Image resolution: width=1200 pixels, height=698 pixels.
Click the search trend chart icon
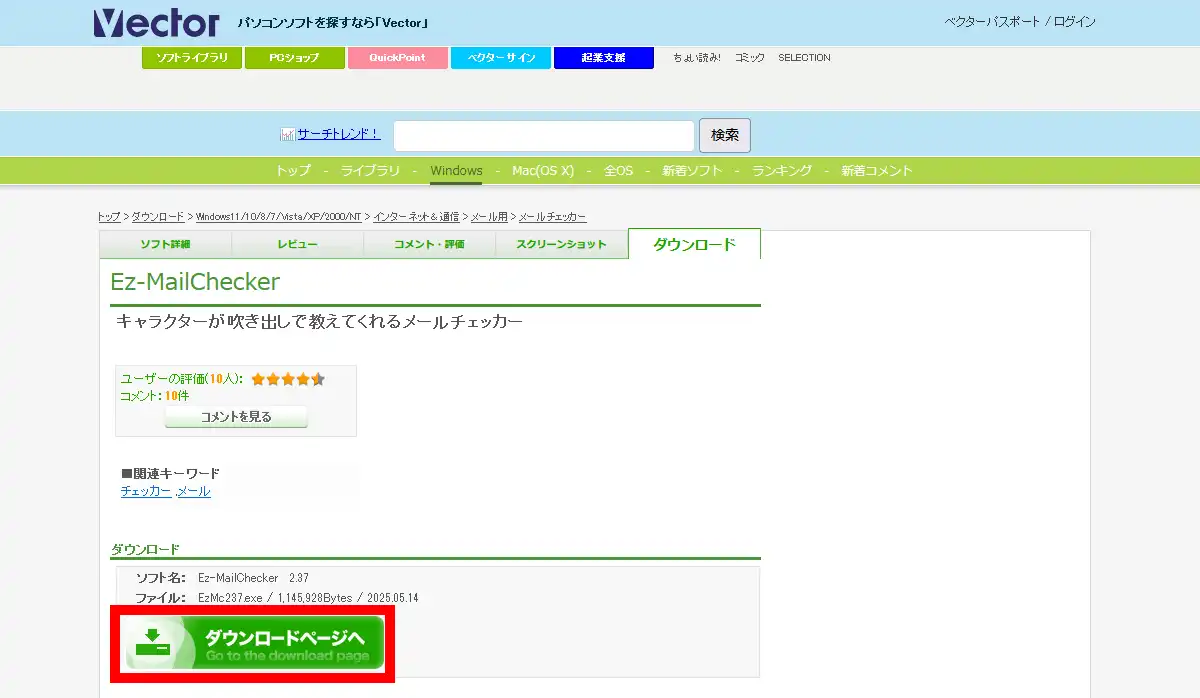pos(288,134)
